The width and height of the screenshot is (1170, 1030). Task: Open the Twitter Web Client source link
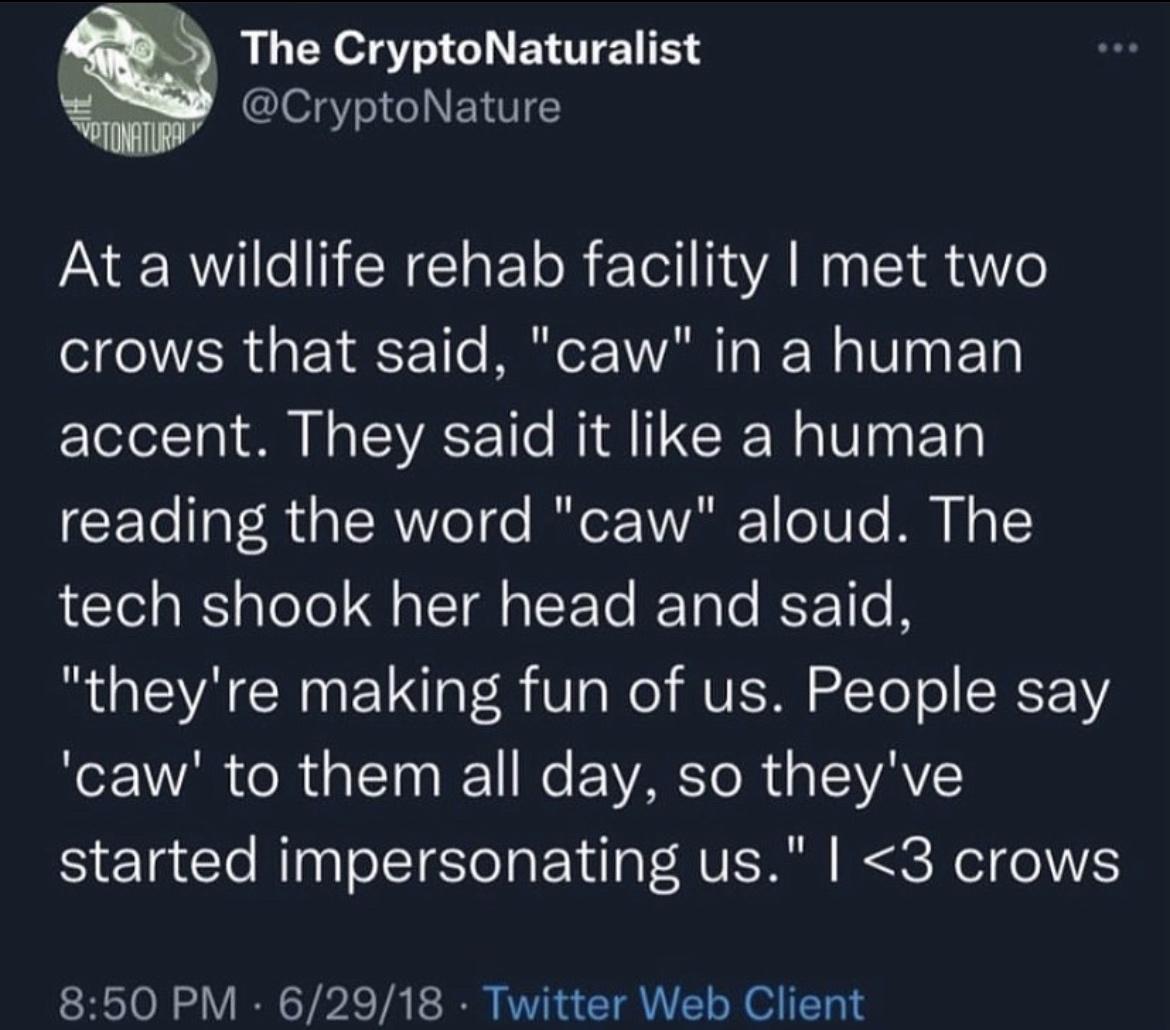[679, 1001]
